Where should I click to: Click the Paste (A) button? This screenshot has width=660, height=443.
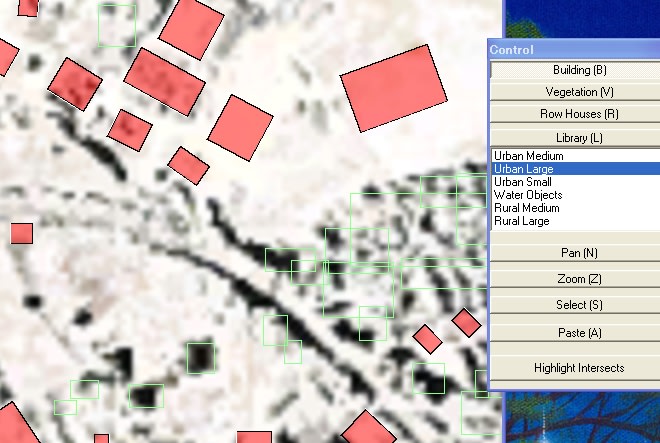pos(576,333)
